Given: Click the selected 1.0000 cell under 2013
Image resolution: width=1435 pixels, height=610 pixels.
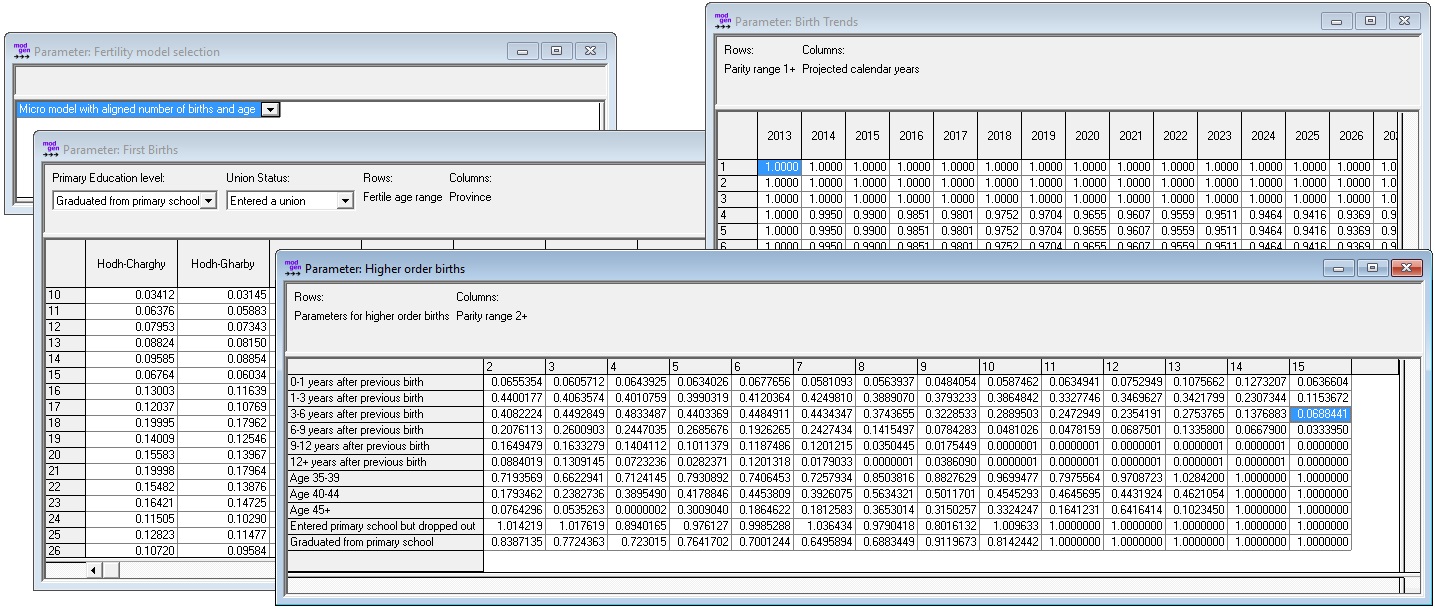Looking at the screenshot, I should click(779, 167).
